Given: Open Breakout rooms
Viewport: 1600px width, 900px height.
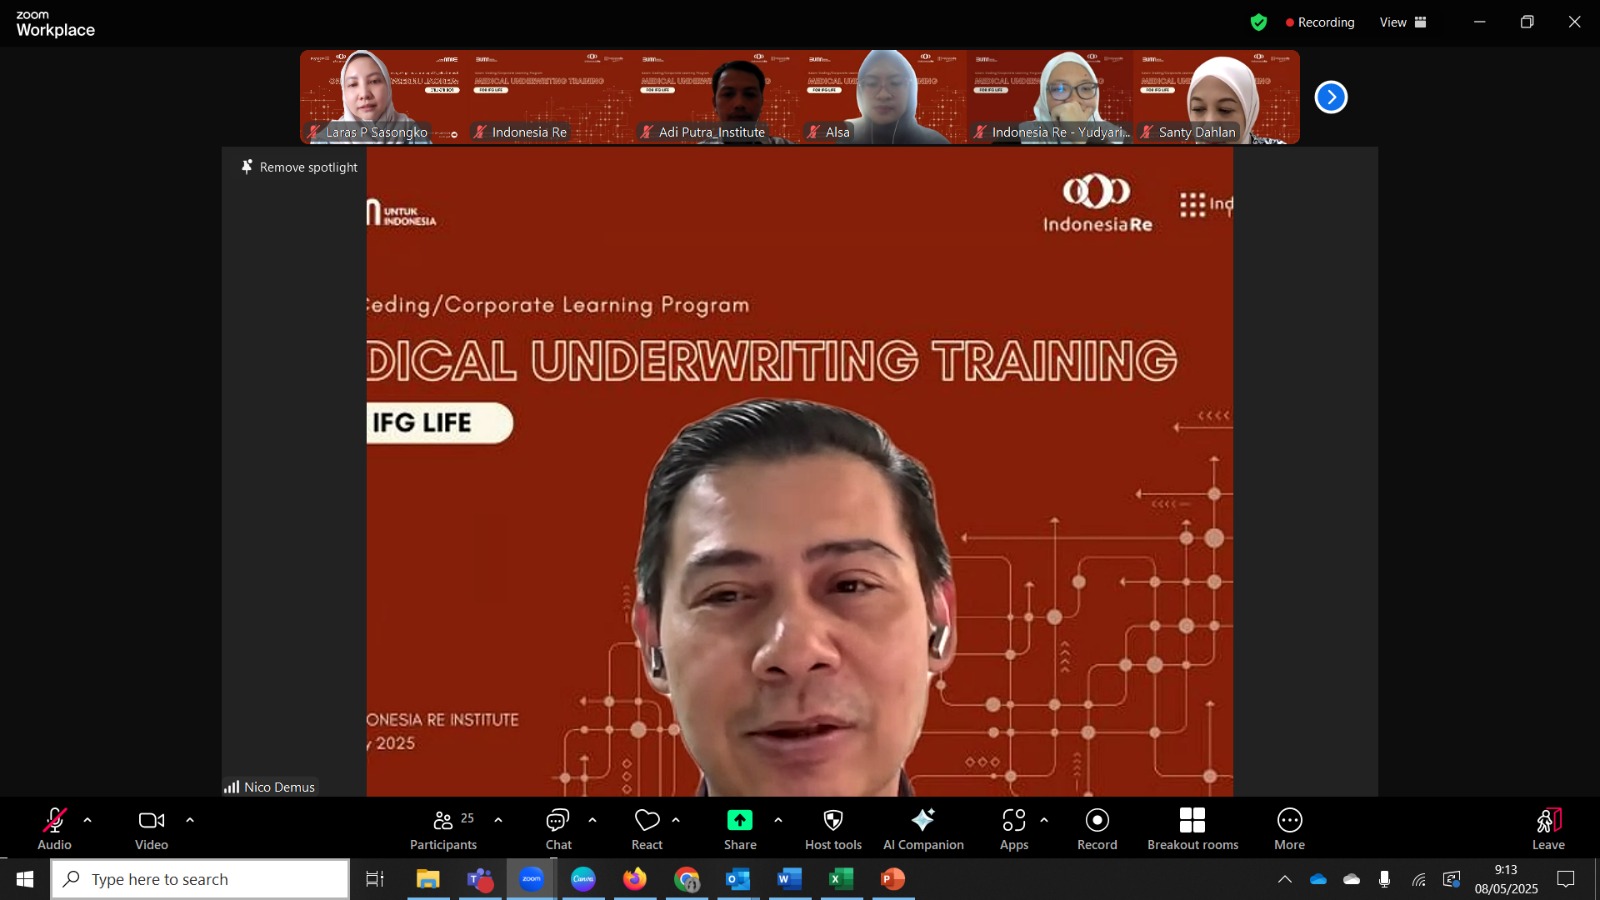Looking at the screenshot, I should [1192, 829].
